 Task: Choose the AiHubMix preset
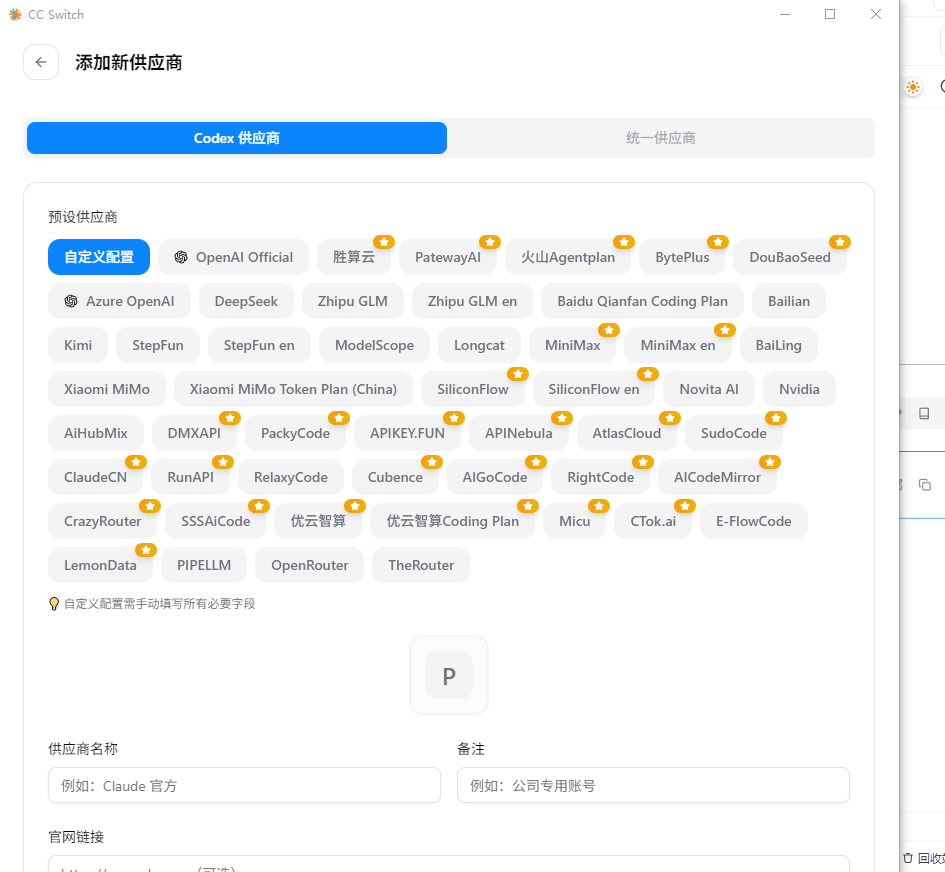pos(96,433)
